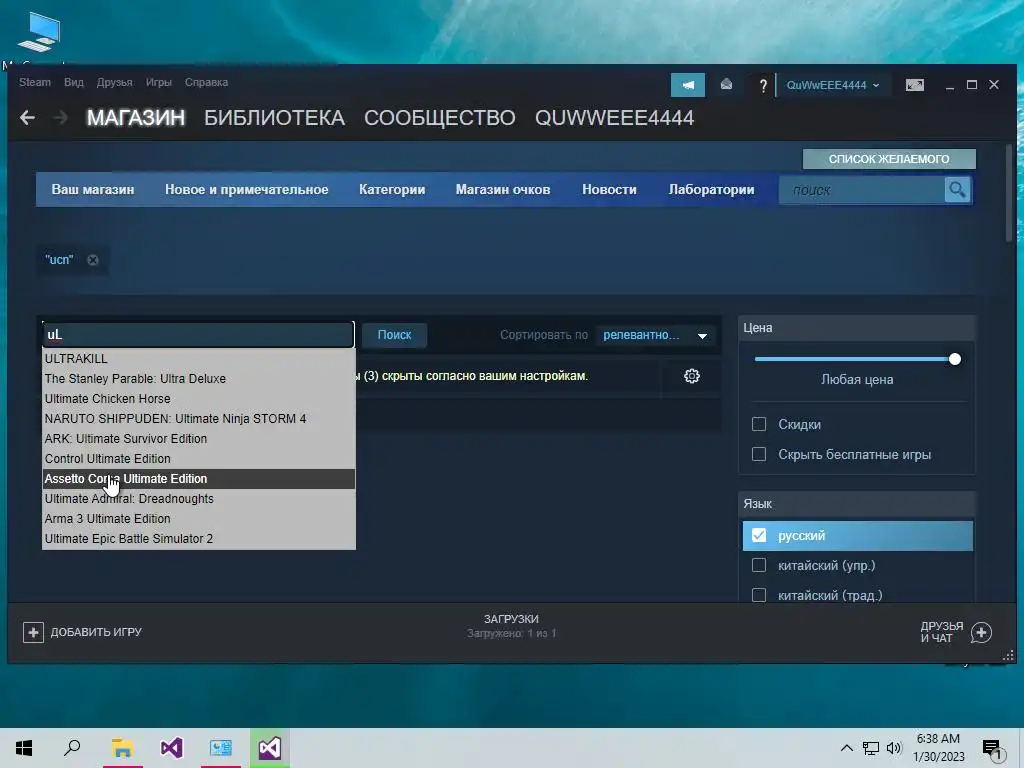Screen dimensions: 1024x768
Task: Toggle Big Picture mode icon
Action: coord(914,85)
